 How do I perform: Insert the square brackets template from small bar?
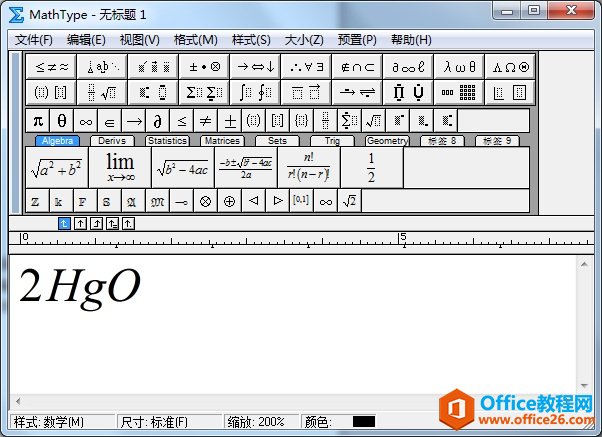[x=277, y=121]
